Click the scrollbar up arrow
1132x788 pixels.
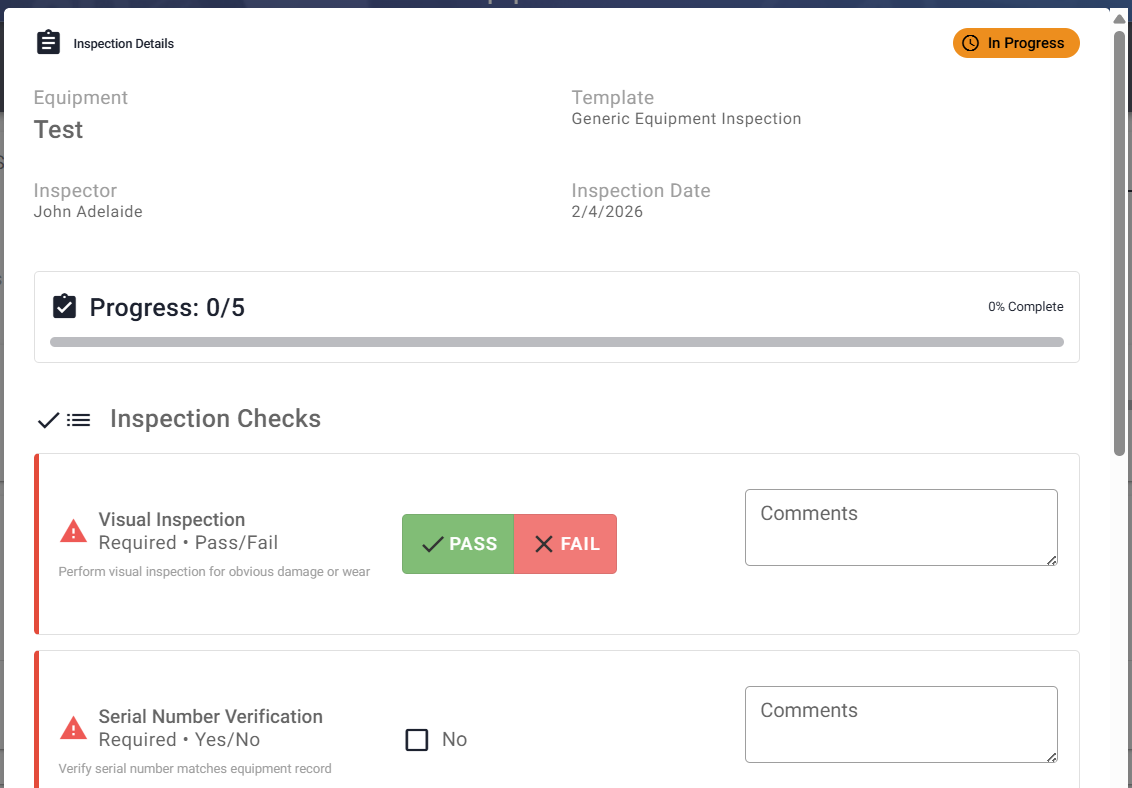(x=1119, y=17)
